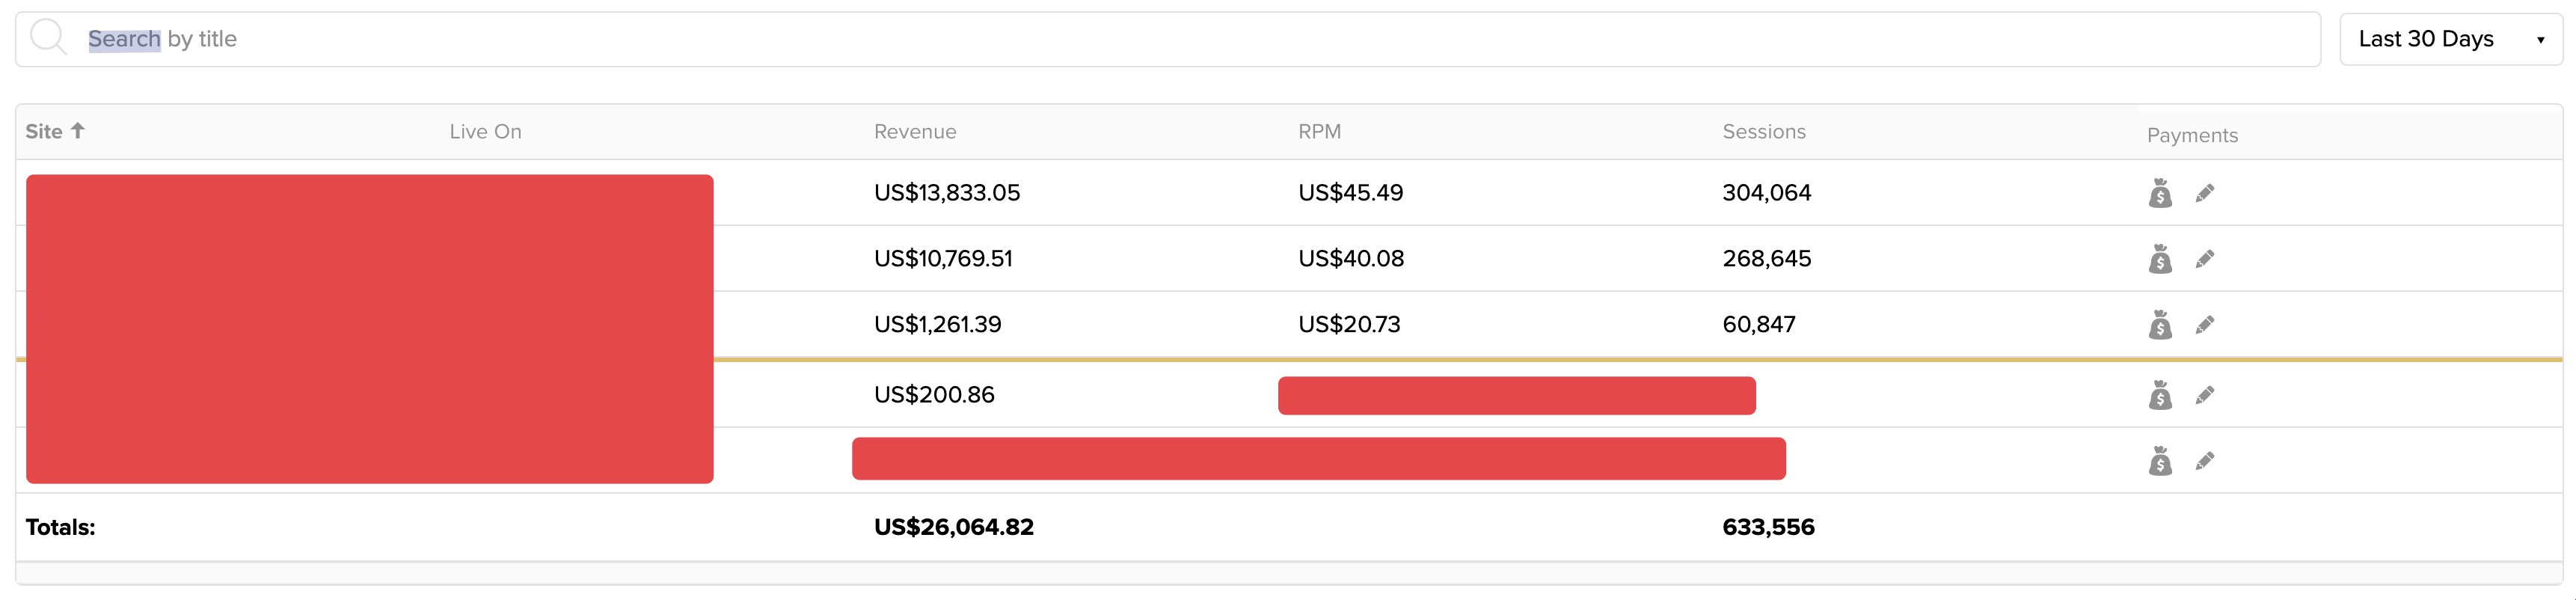
Task: Select RPM value US$45.49
Action: (x=1350, y=192)
